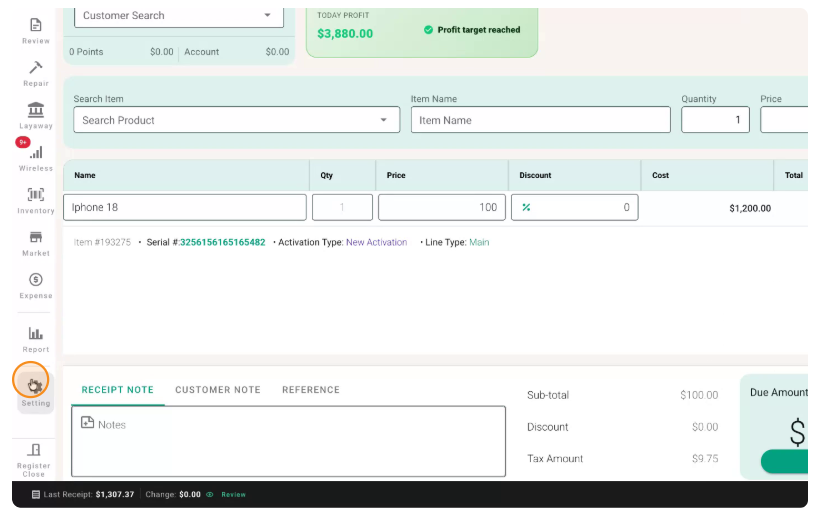Click the Iphone 18 price field showing 100
Viewport: 822px width, 516px height.
tap(442, 207)
